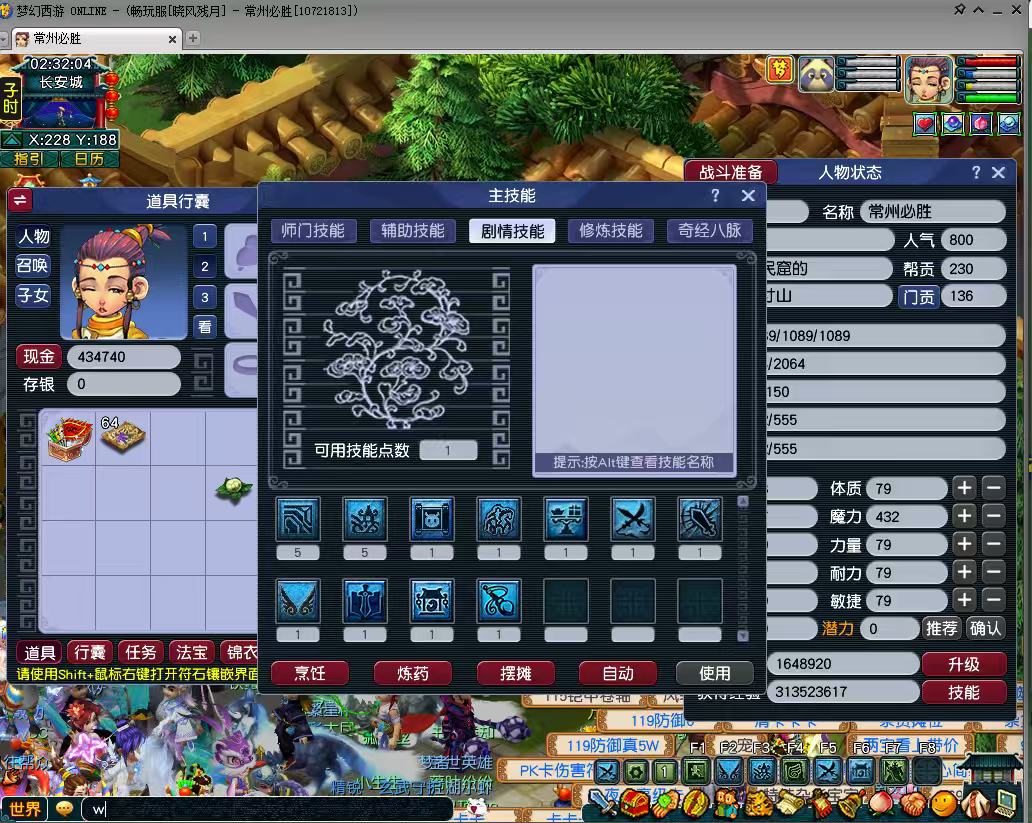Select the first plot skill icon with level 5
This screenshot has height=823, width=1032.
pyautogui.click(x=298, y=519)
